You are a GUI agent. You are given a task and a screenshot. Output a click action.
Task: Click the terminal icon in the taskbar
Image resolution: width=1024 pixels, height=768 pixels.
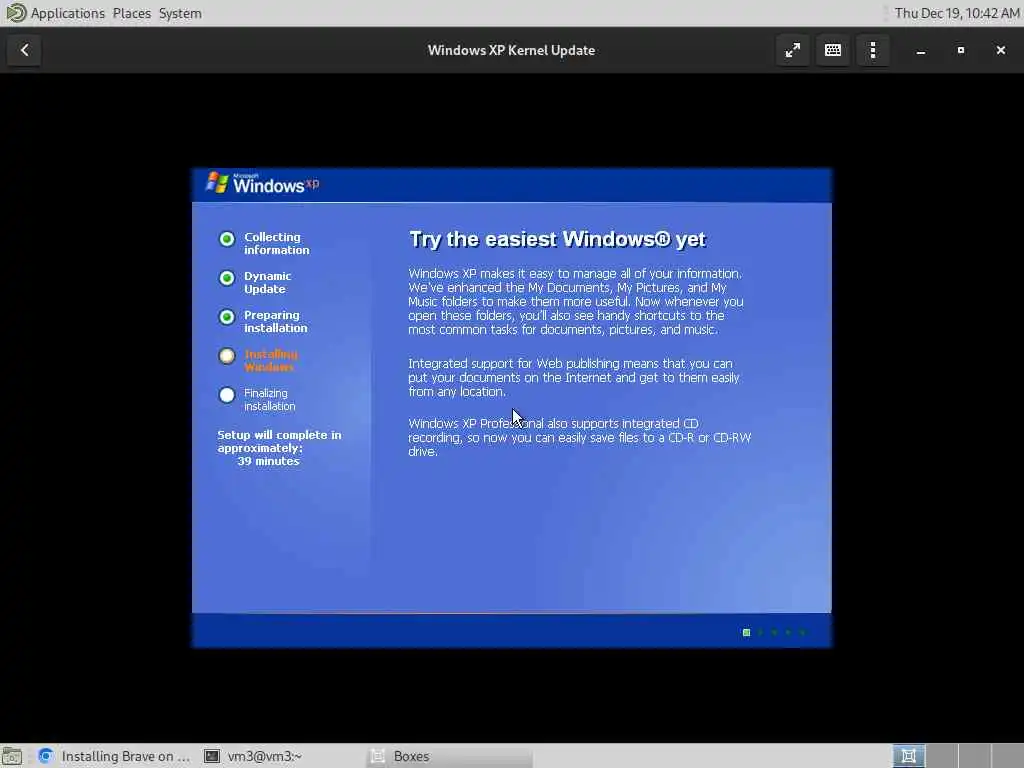pos(212,756)
